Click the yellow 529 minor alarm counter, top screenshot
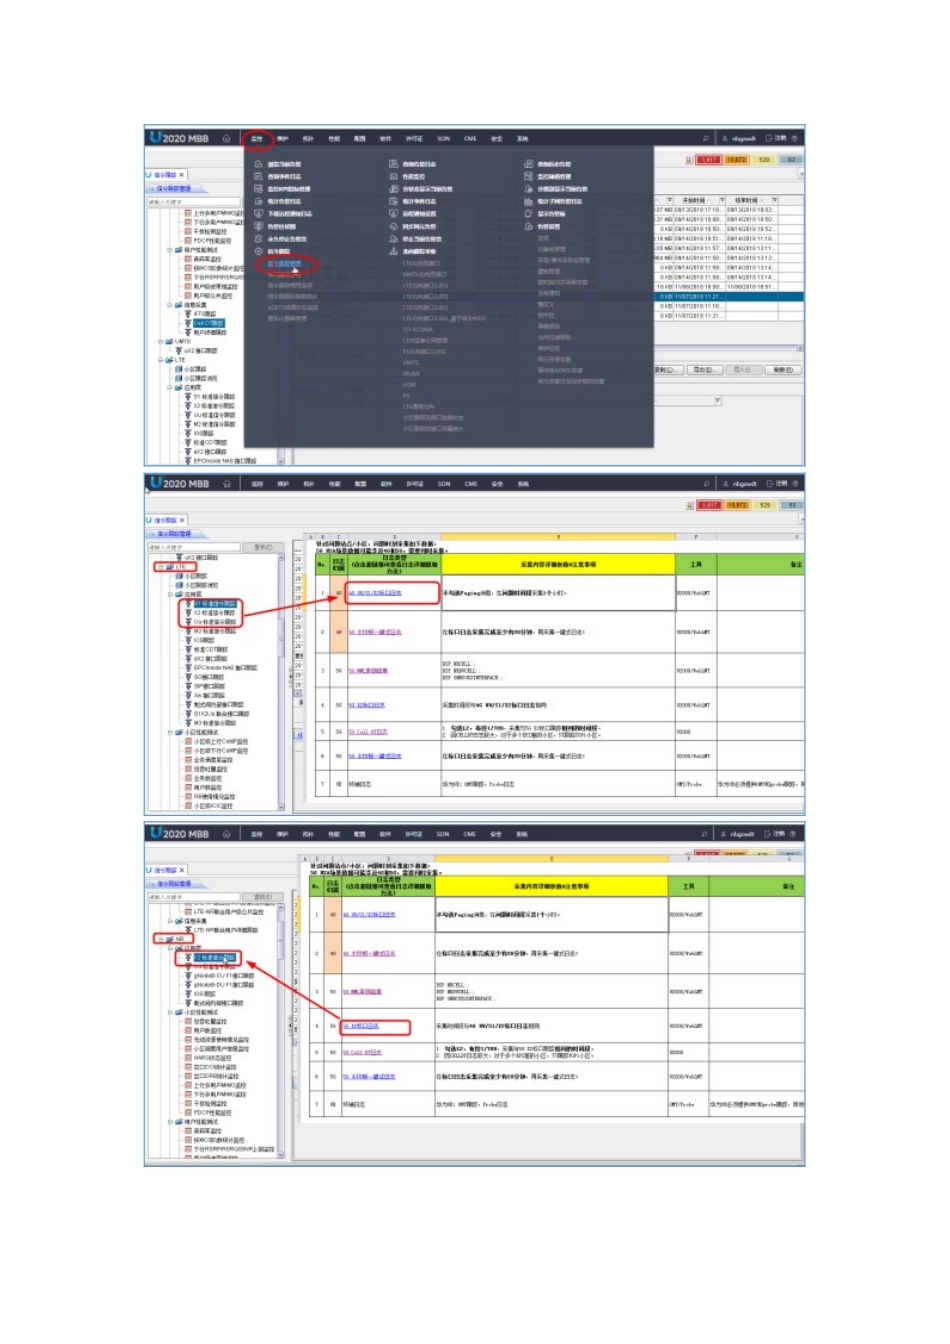 point(764,160)
